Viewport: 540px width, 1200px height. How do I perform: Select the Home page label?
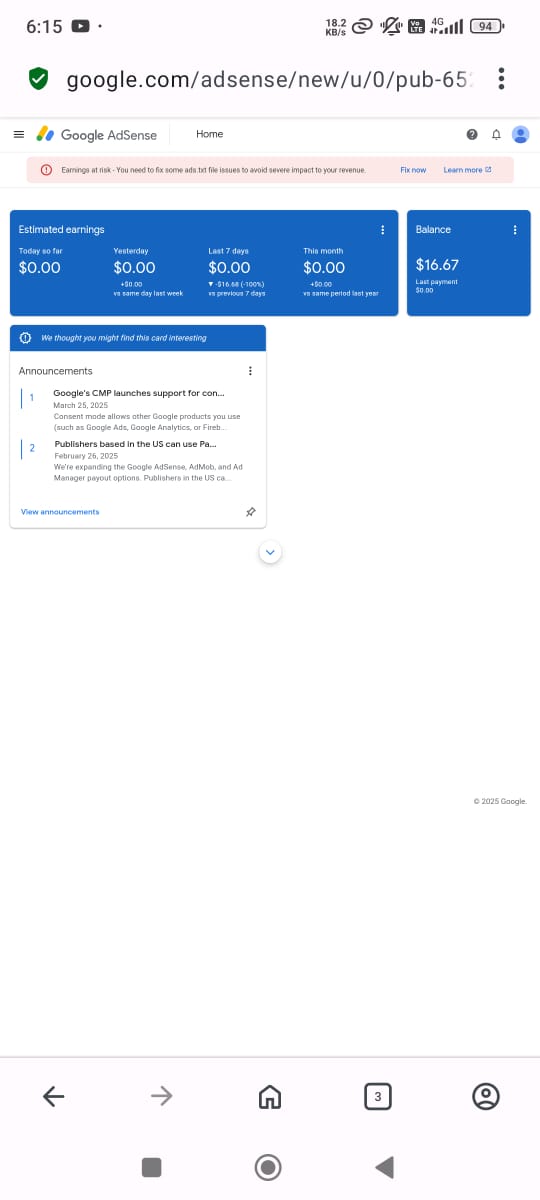[210, 134]
